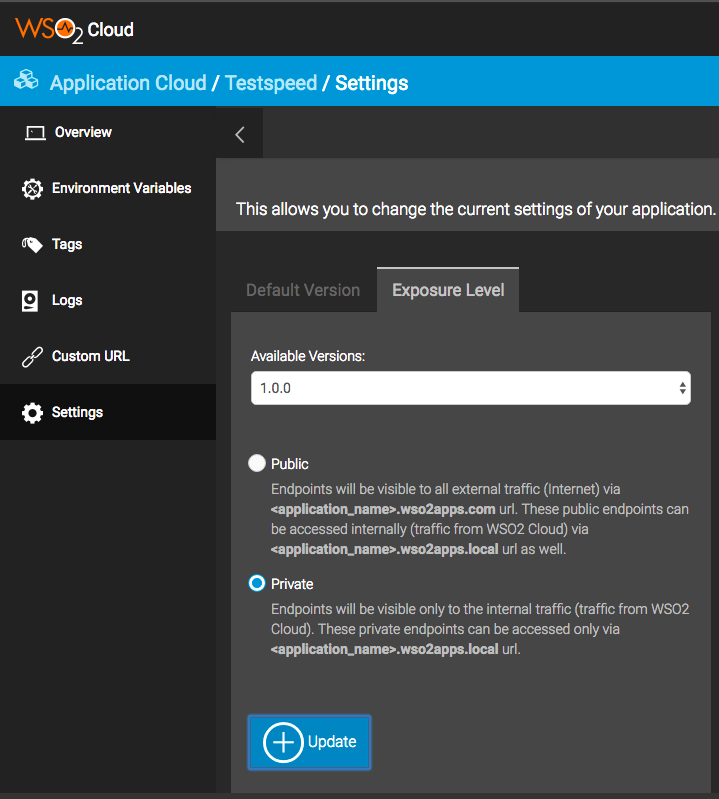Viewport: 719px width, 799px height.
Task: Click the Logs icon in sidebar
Action: [x=31, y=301]
